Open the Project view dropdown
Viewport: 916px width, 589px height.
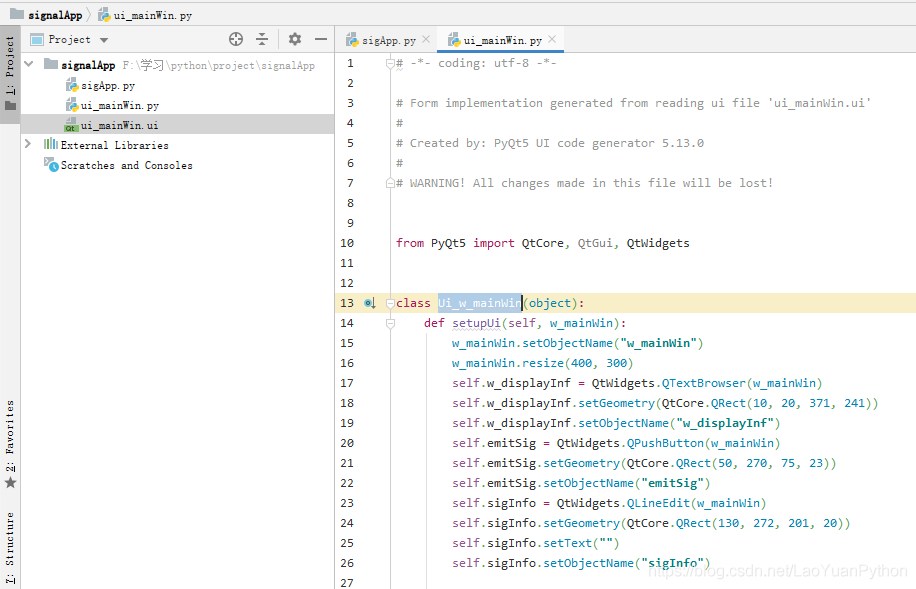(104, 40)
